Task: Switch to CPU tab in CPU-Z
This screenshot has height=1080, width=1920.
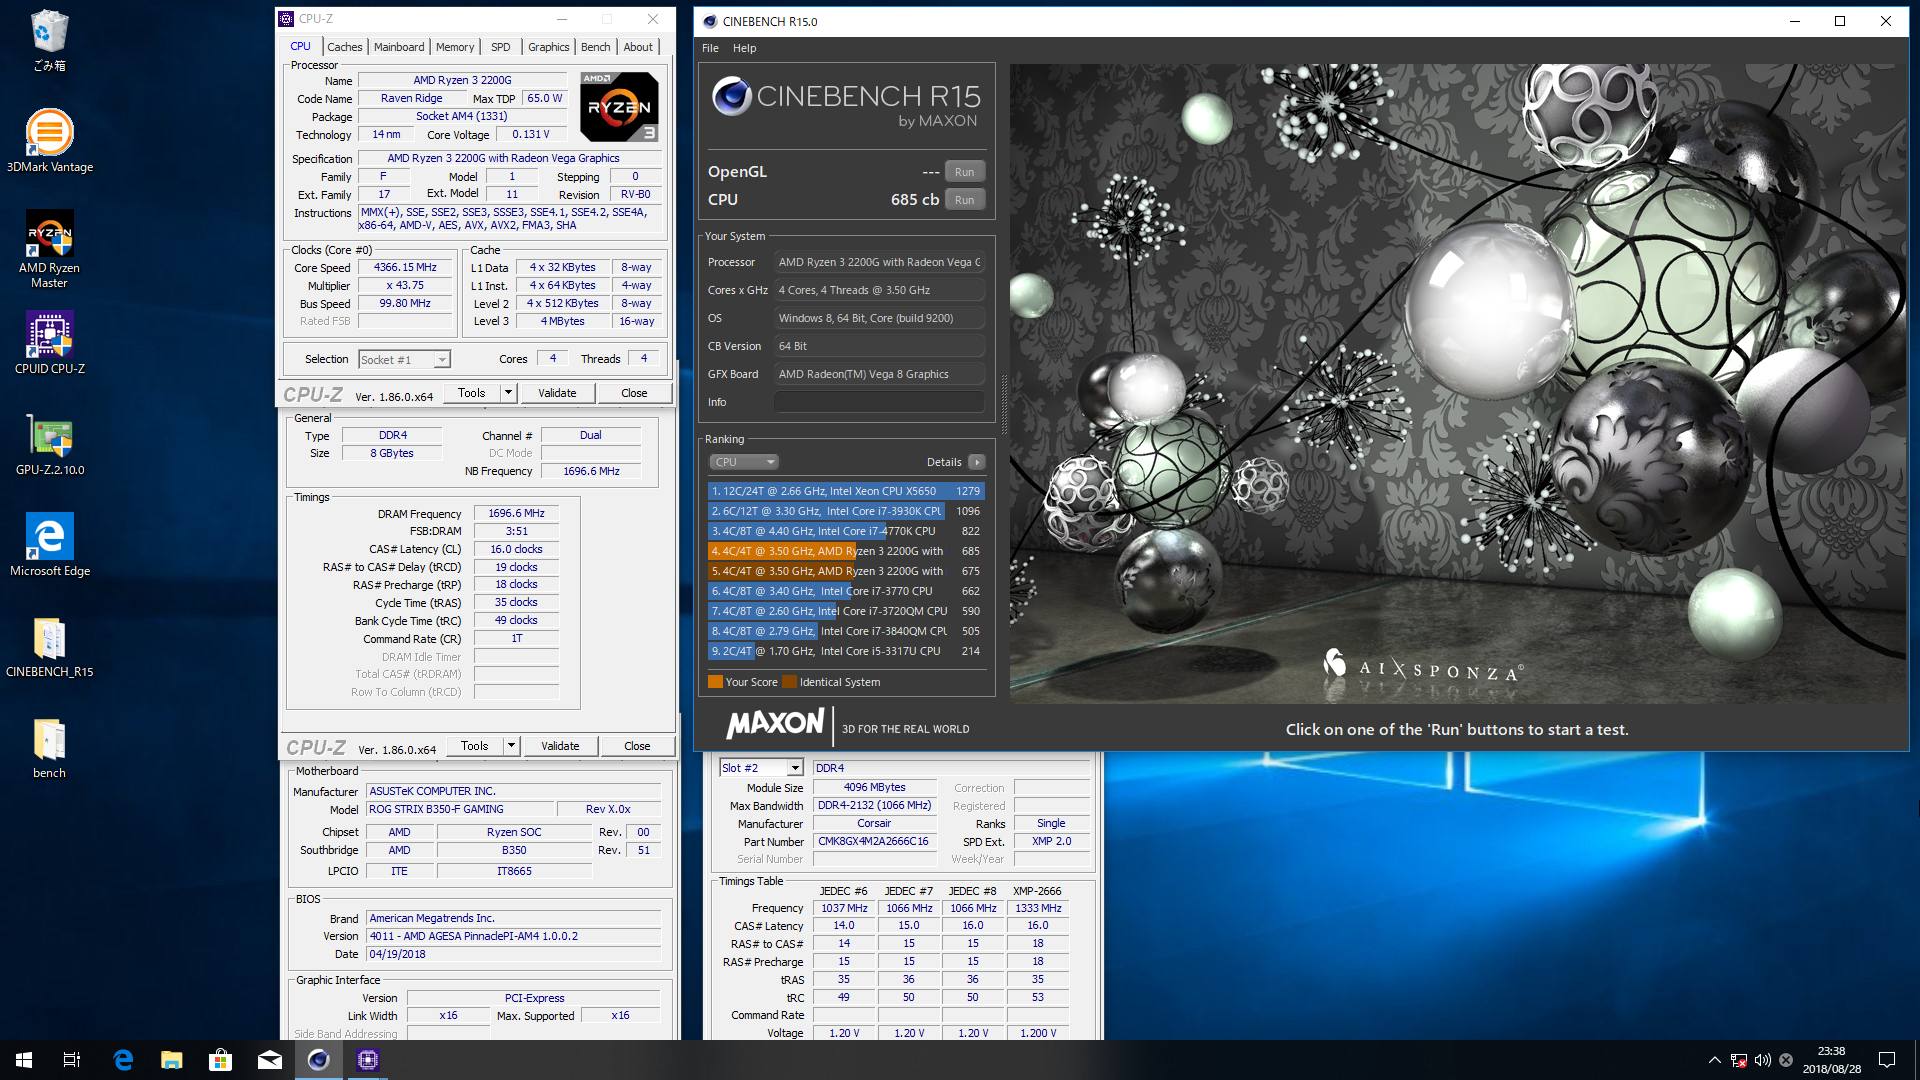Action: [300, 47]
